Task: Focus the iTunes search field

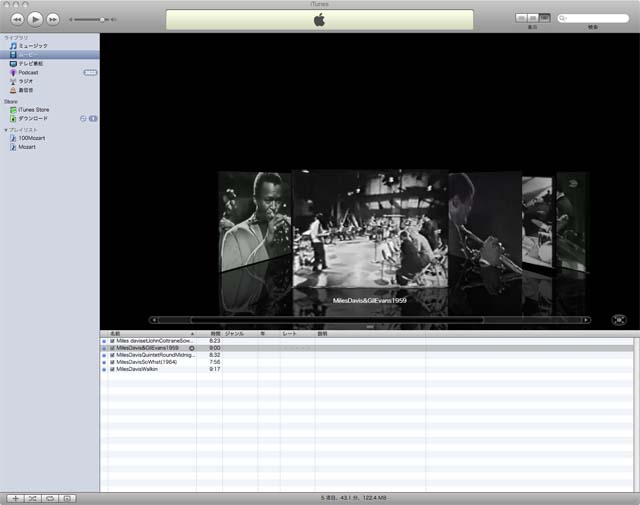Action: (x=593, y=18)
